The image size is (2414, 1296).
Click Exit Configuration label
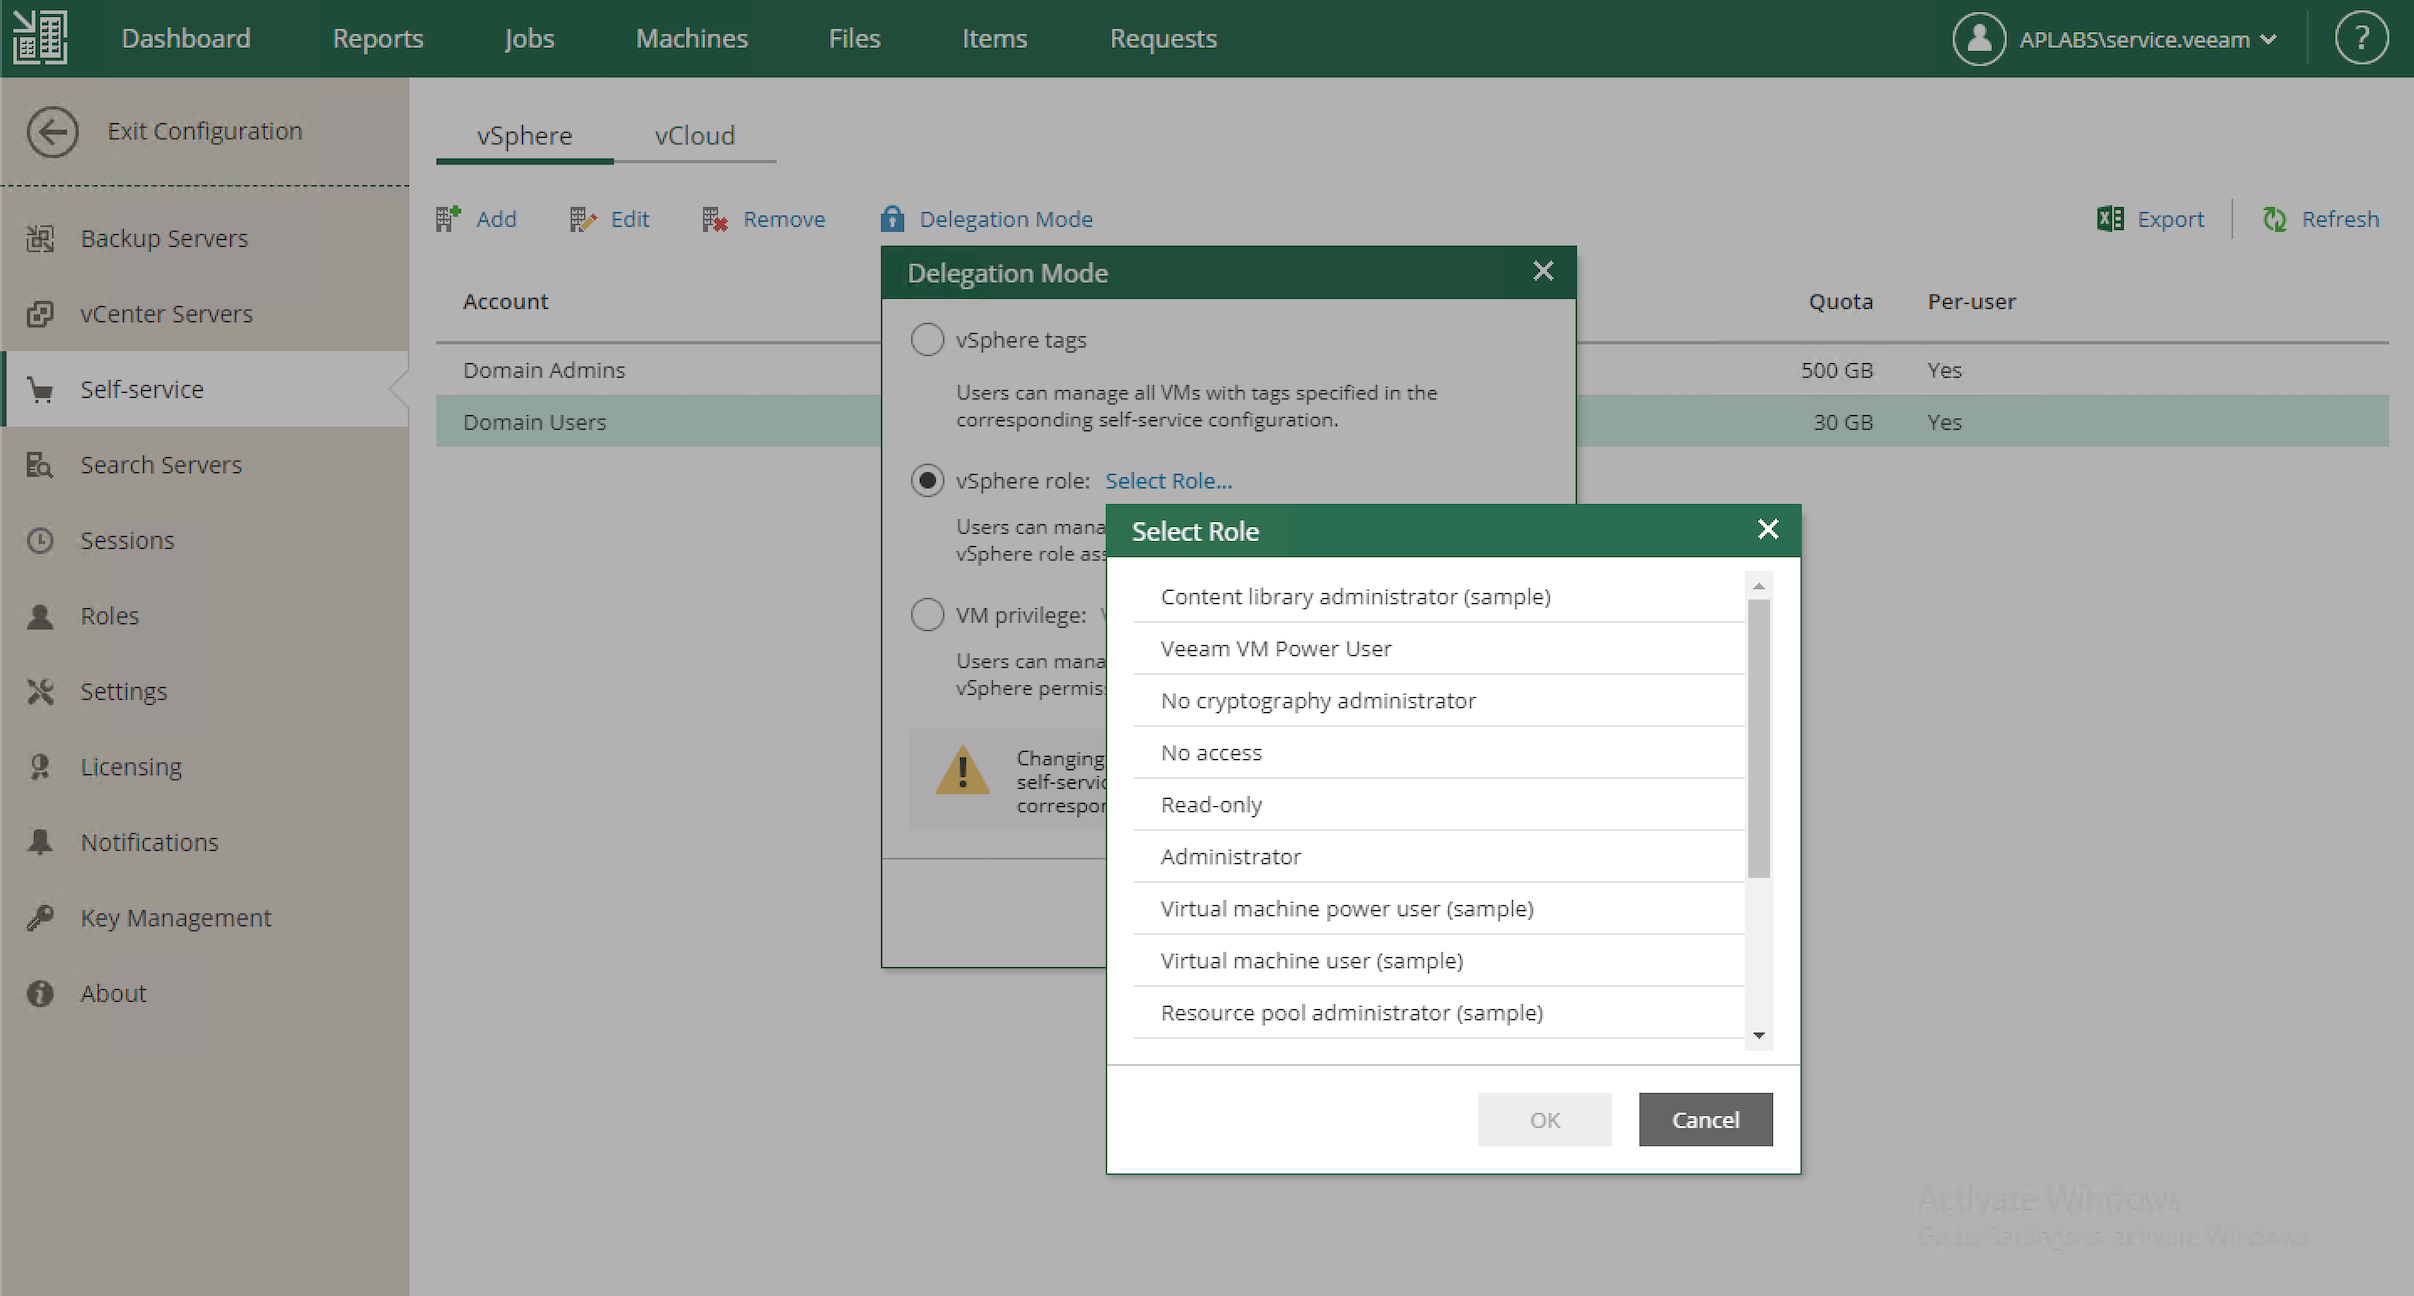click(x=205, y=131)
